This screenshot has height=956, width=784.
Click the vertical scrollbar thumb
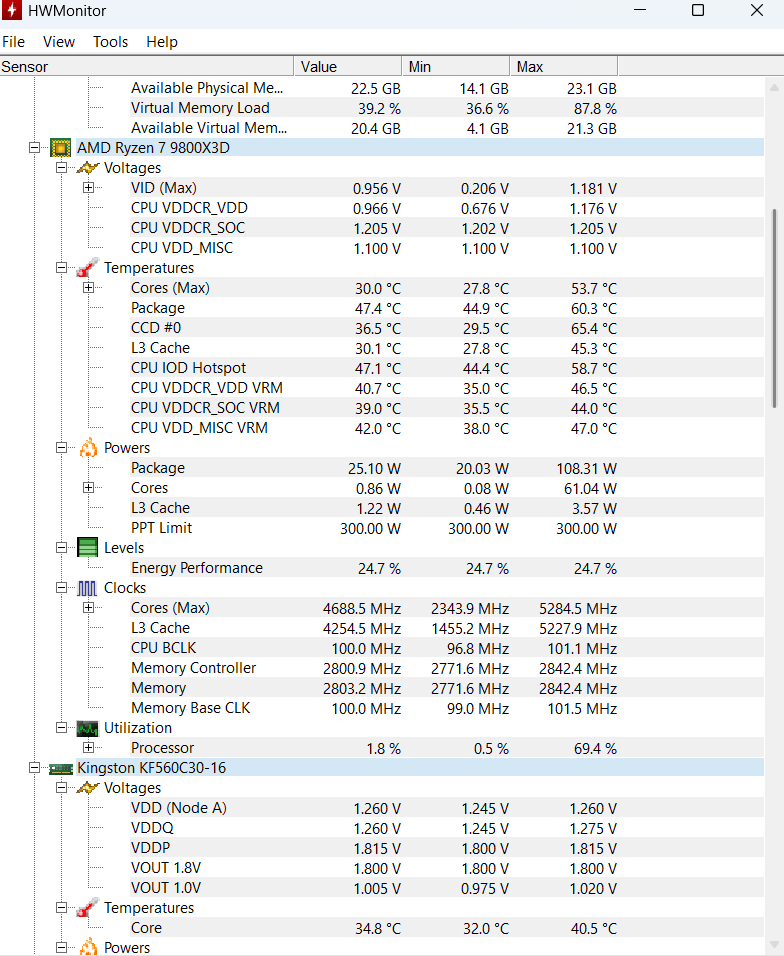(x=774, y=309)
